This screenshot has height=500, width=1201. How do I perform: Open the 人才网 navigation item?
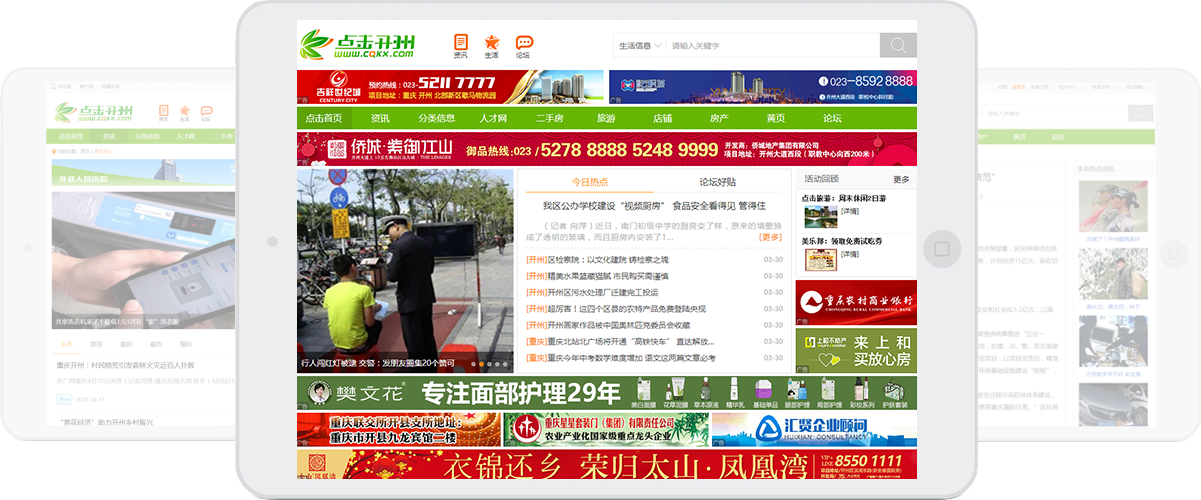[x=493, y=118]
